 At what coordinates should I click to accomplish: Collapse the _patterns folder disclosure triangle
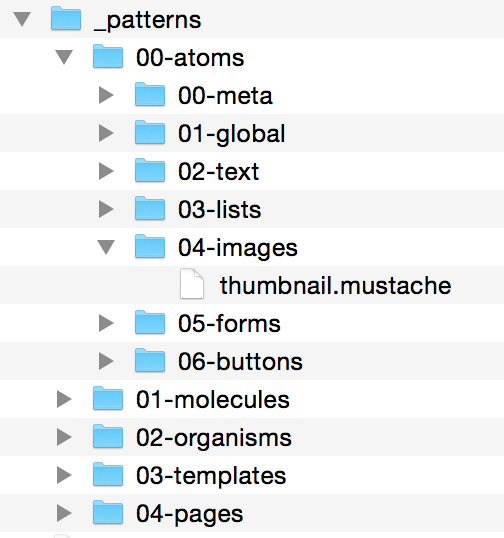click(x=22, y=19)
